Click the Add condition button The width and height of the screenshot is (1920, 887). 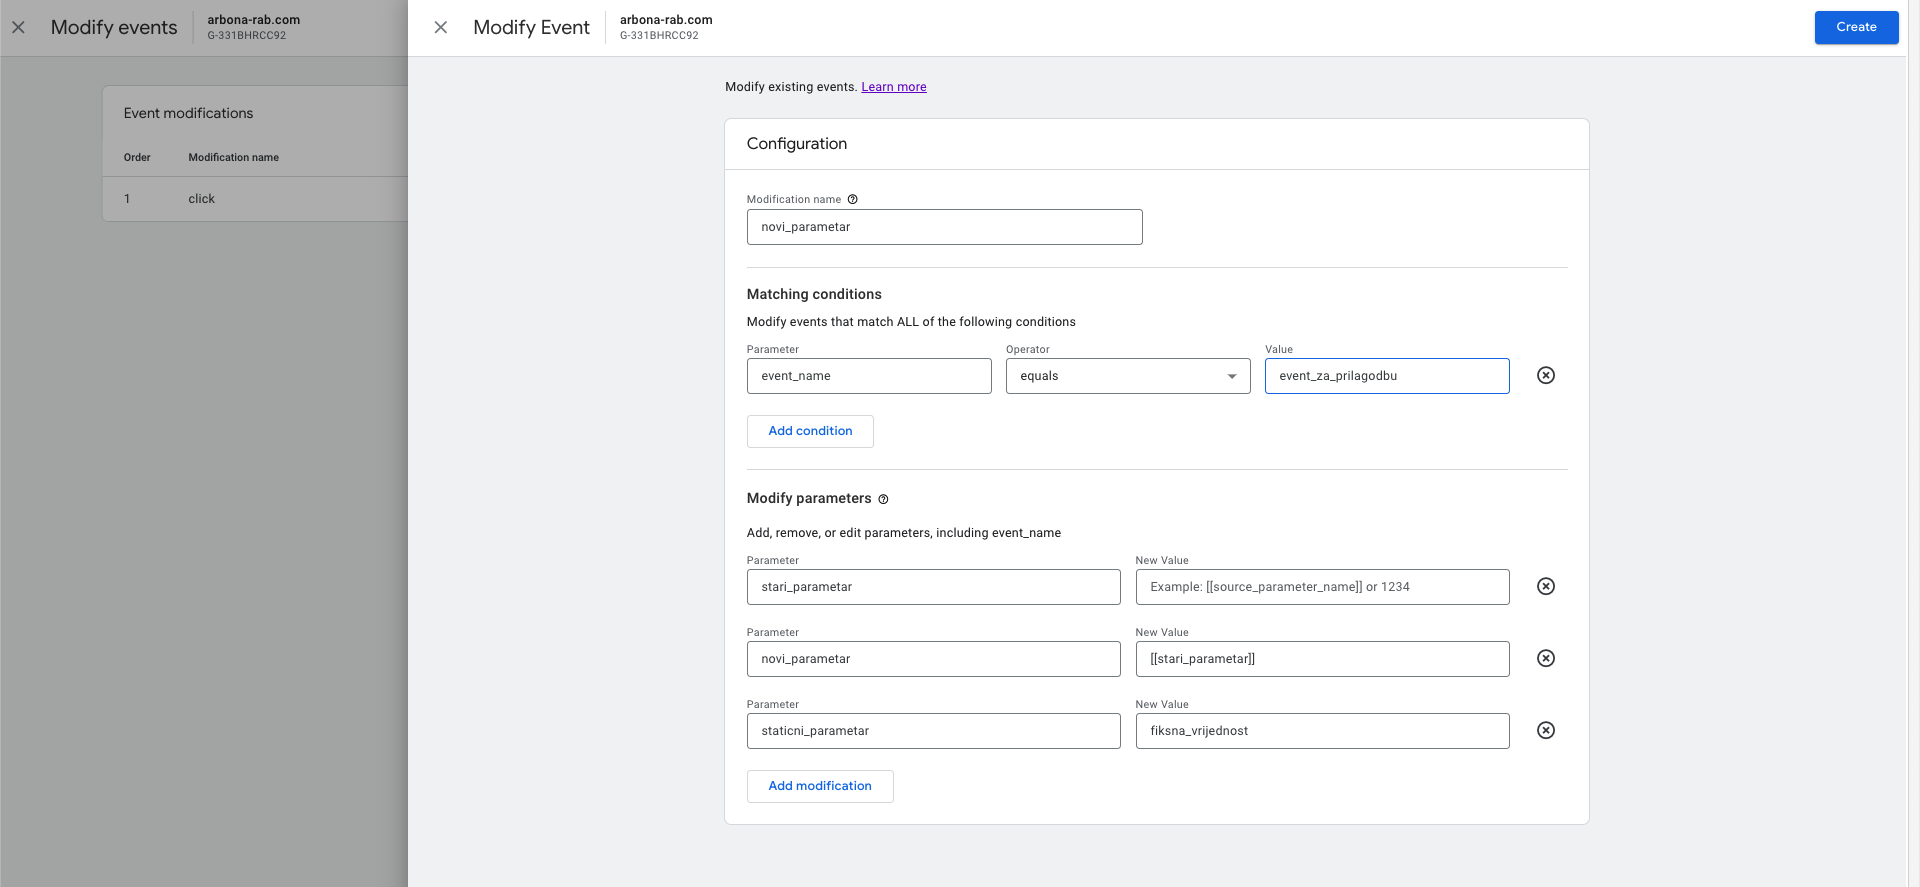pos(810,431)
